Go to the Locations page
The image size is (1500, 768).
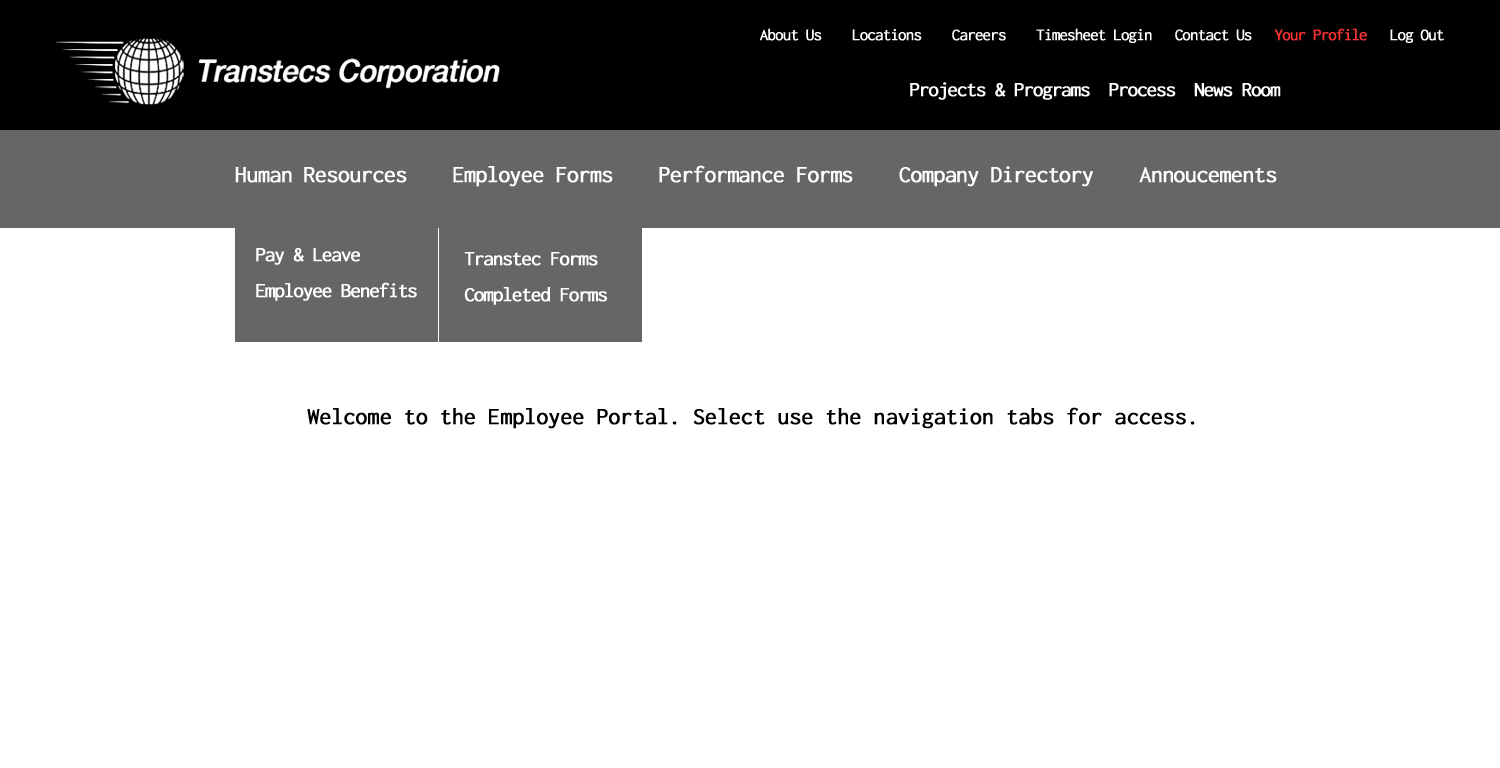point(886,35)
